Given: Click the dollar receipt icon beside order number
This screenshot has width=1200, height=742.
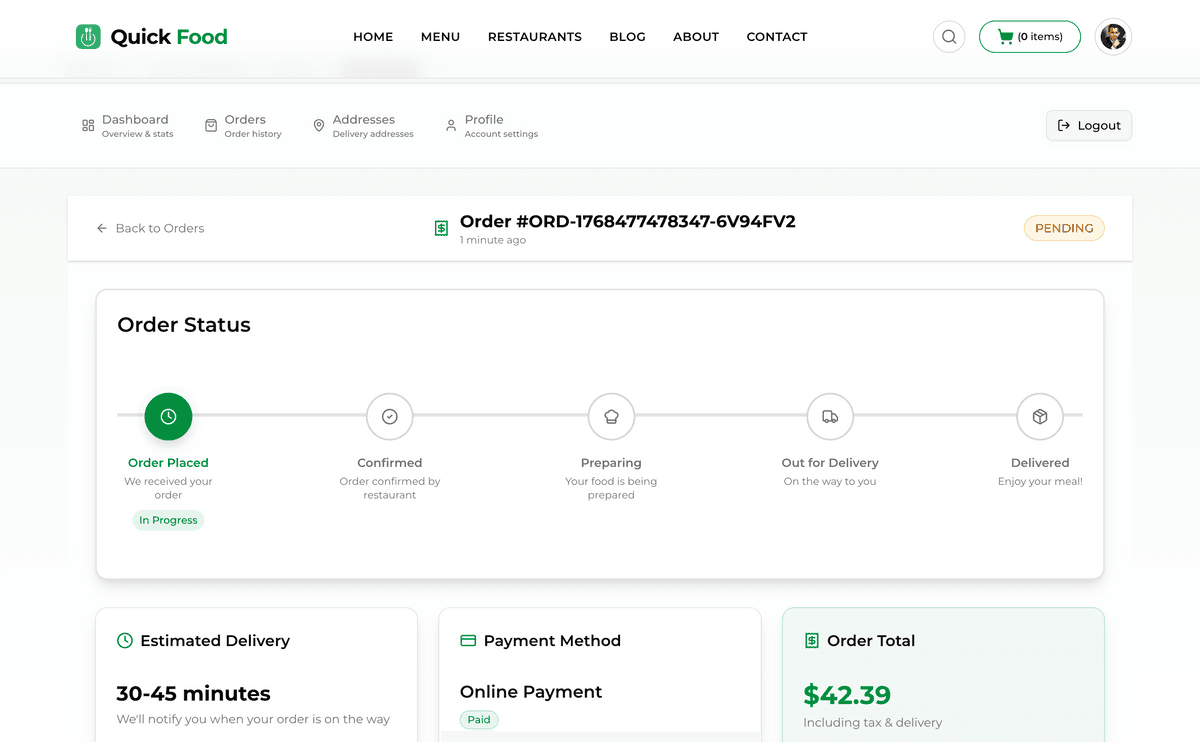Looking at the screenshot, I should tap(441, 228).
